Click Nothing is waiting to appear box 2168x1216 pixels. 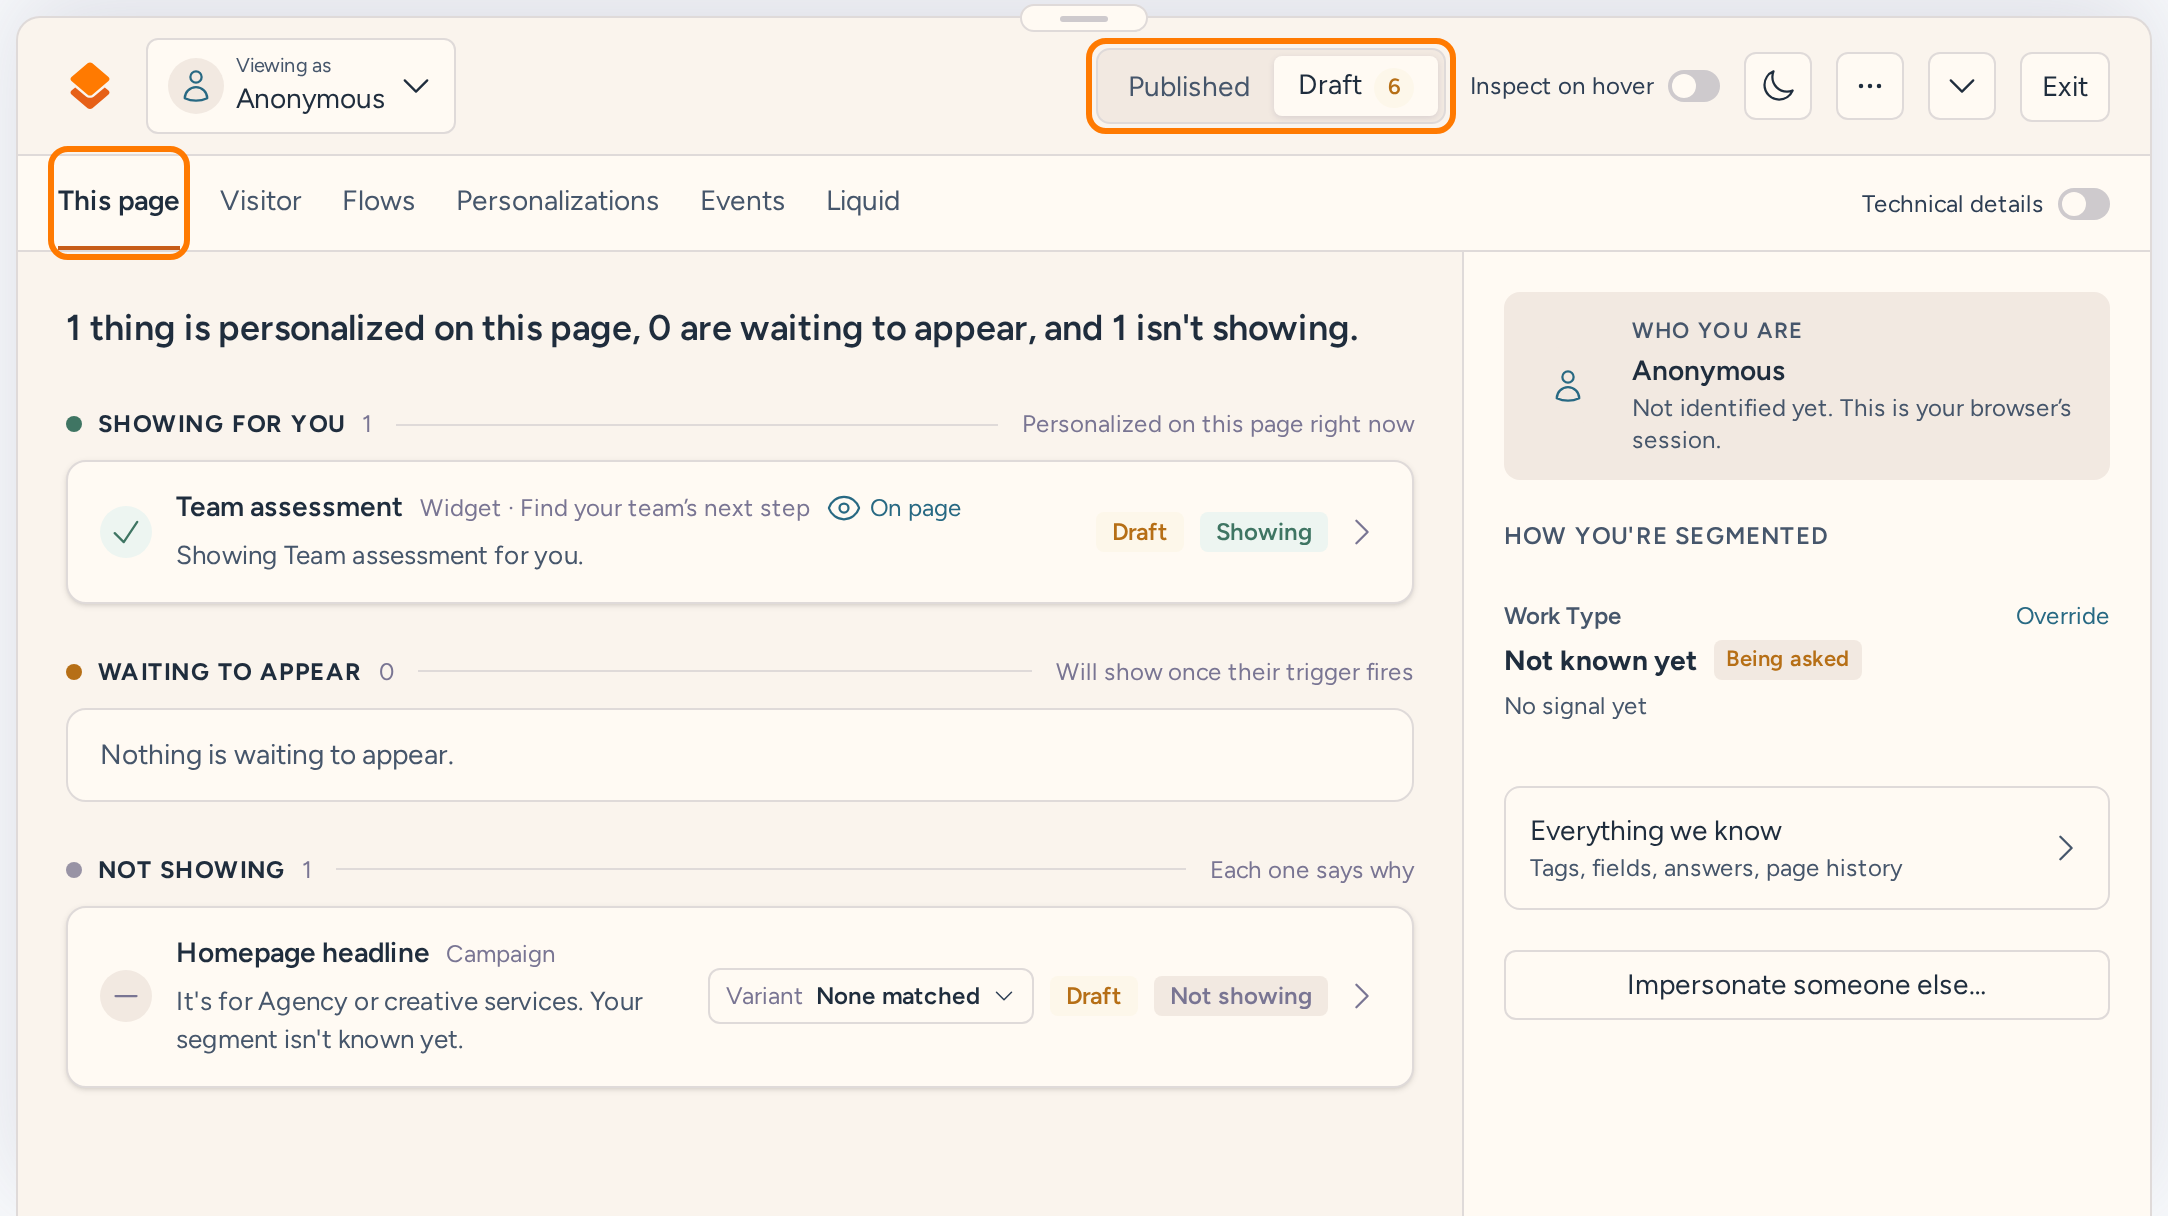point(740,755)
